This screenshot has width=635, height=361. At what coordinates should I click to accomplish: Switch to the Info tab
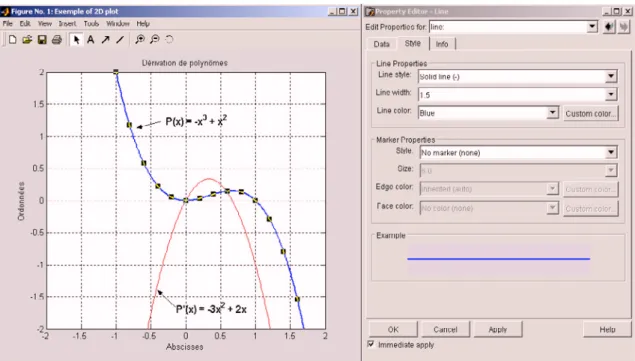[442, 44]
